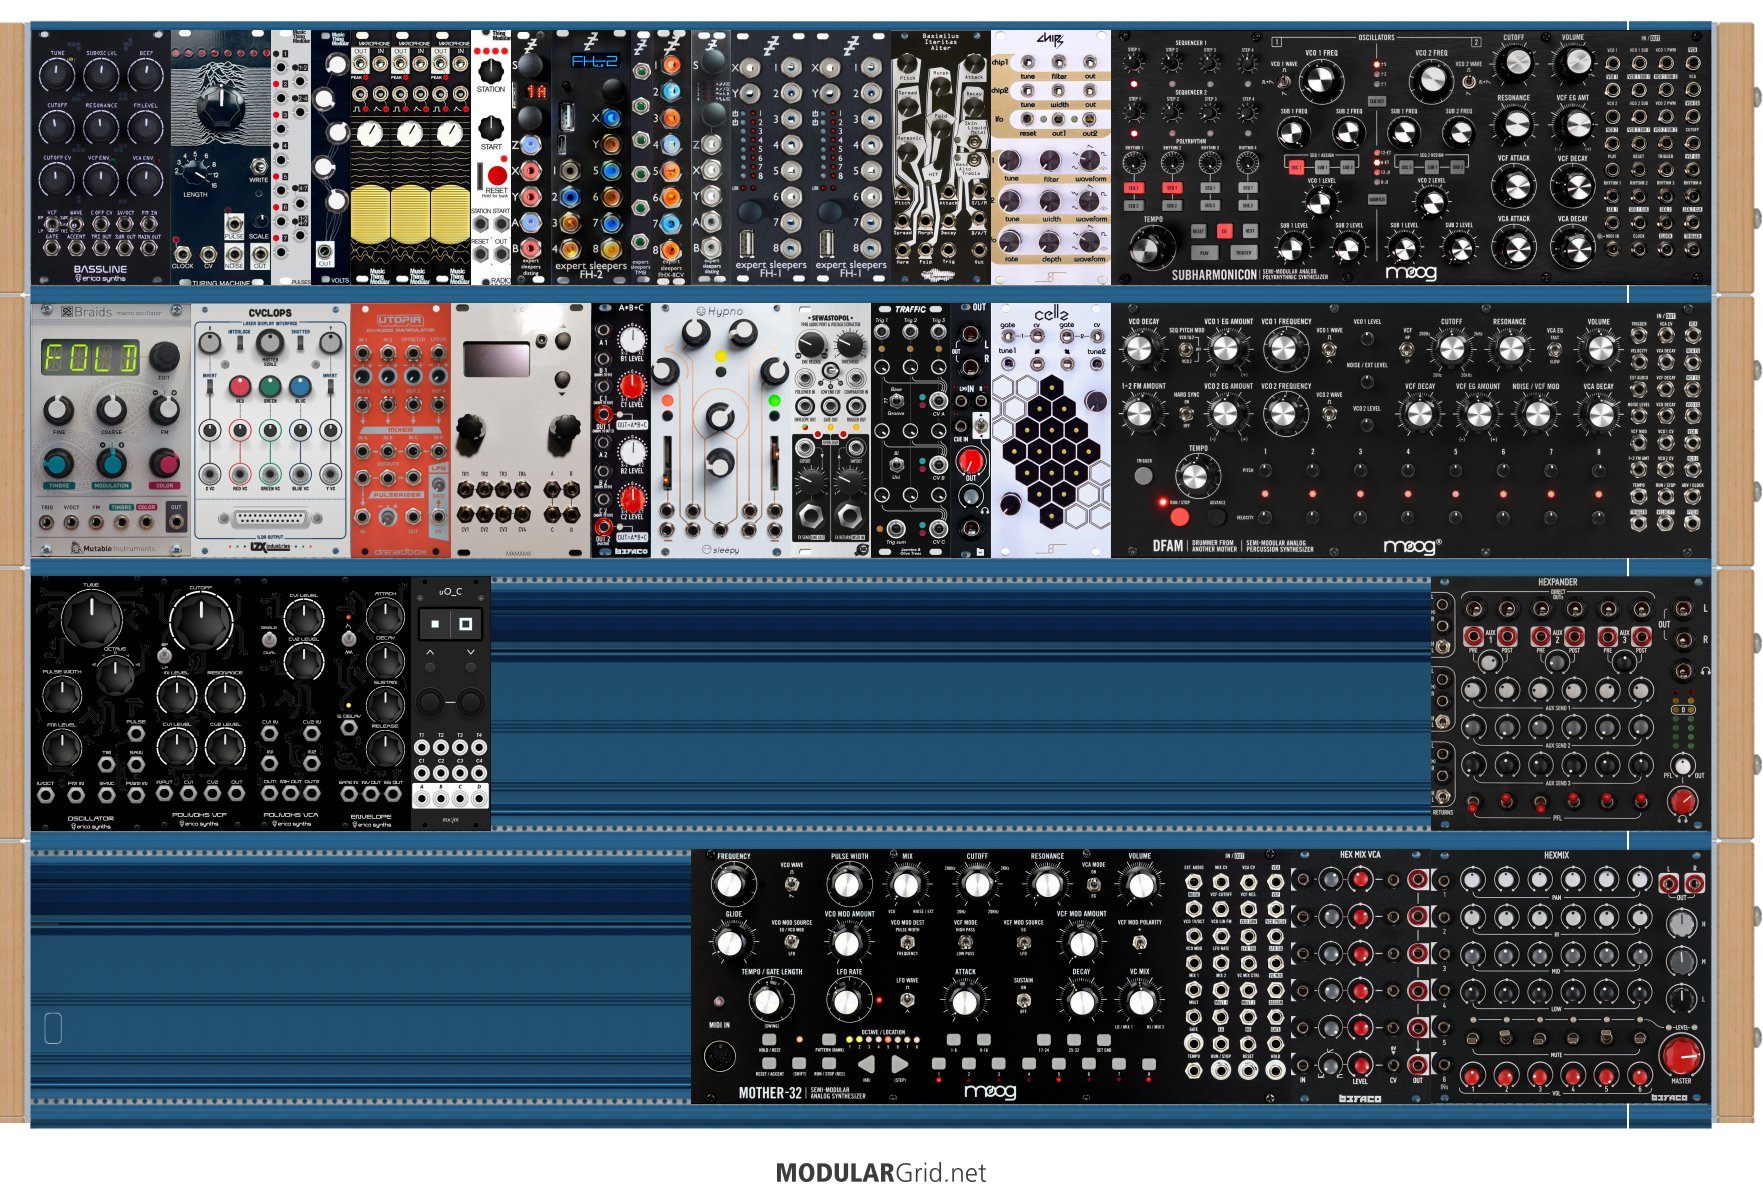Click the Subharmonicon EG button

click(x=1223, y=231)
